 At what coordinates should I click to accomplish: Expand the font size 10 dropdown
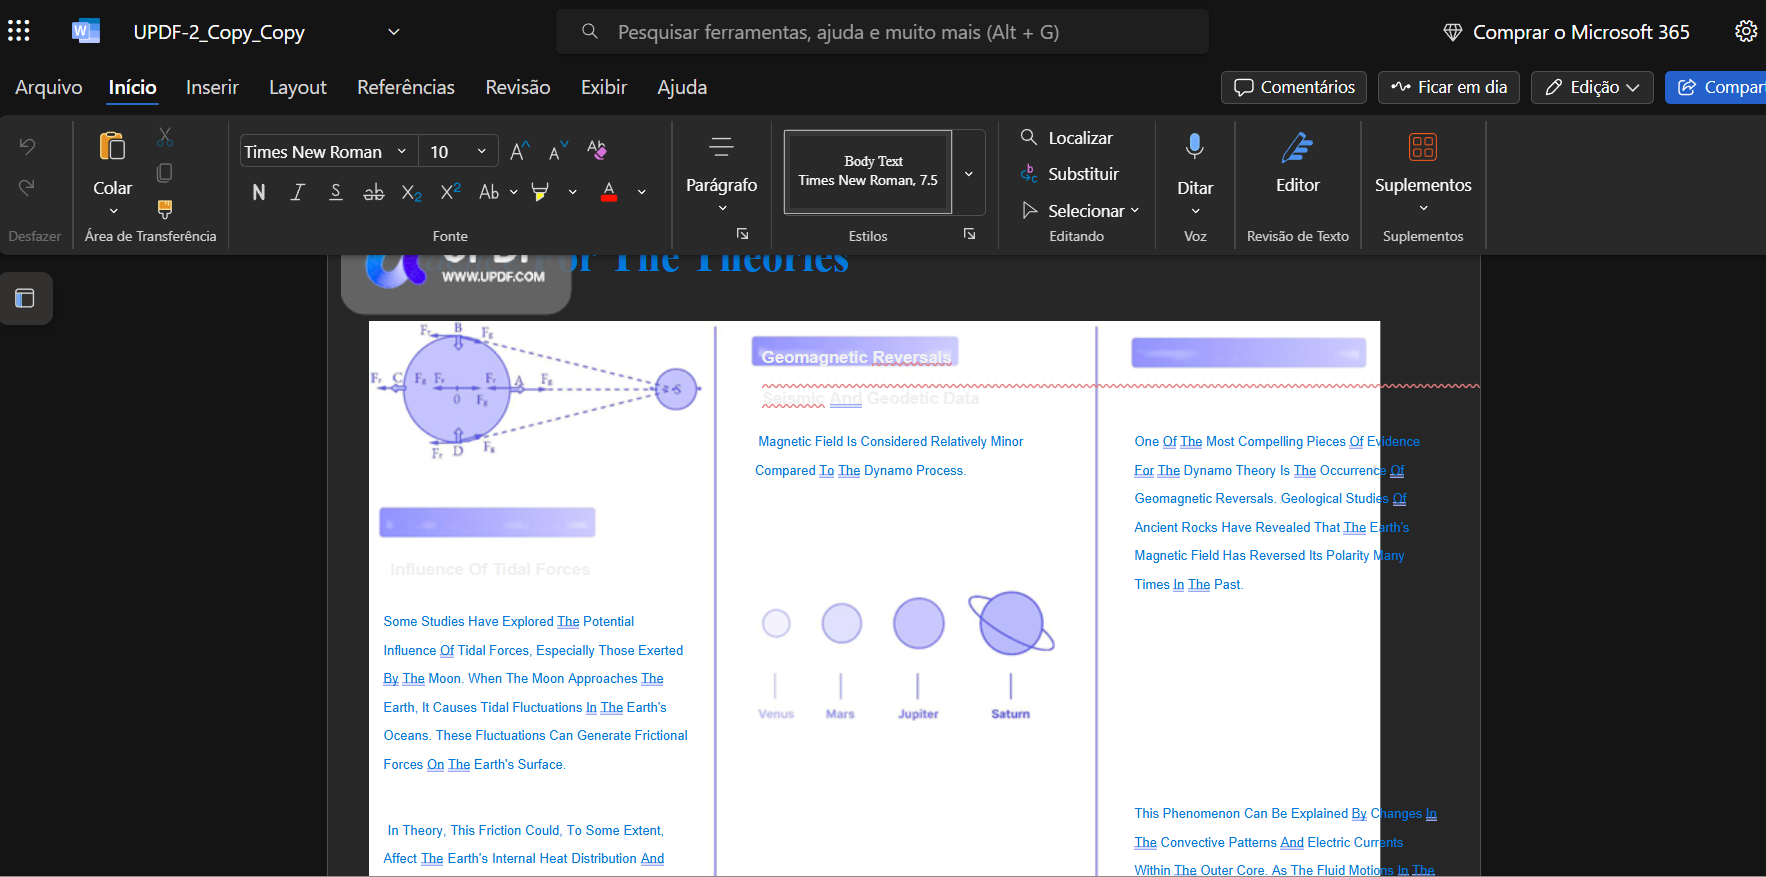(482, 151)
